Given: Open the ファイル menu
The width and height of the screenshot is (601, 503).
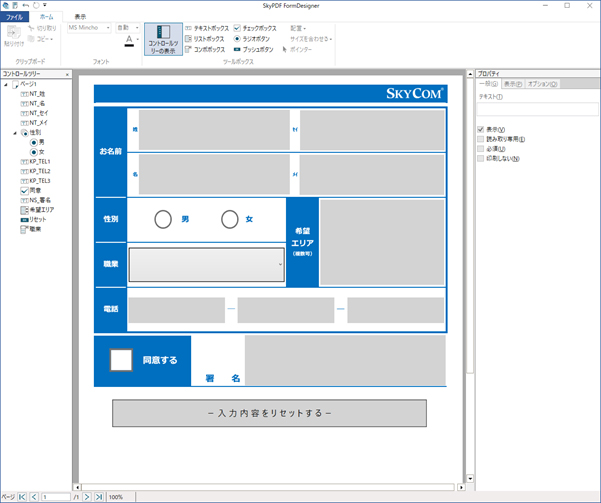Looking at the screenshot, I should tap(14, 17).
